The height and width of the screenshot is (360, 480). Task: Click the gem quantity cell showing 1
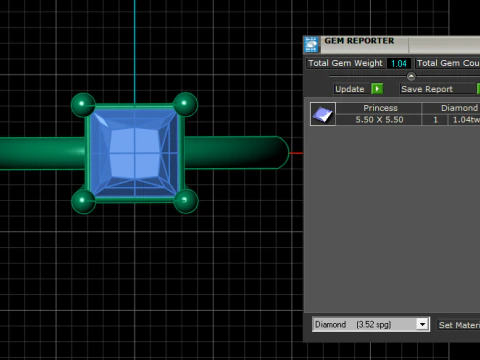click(435, 120)
